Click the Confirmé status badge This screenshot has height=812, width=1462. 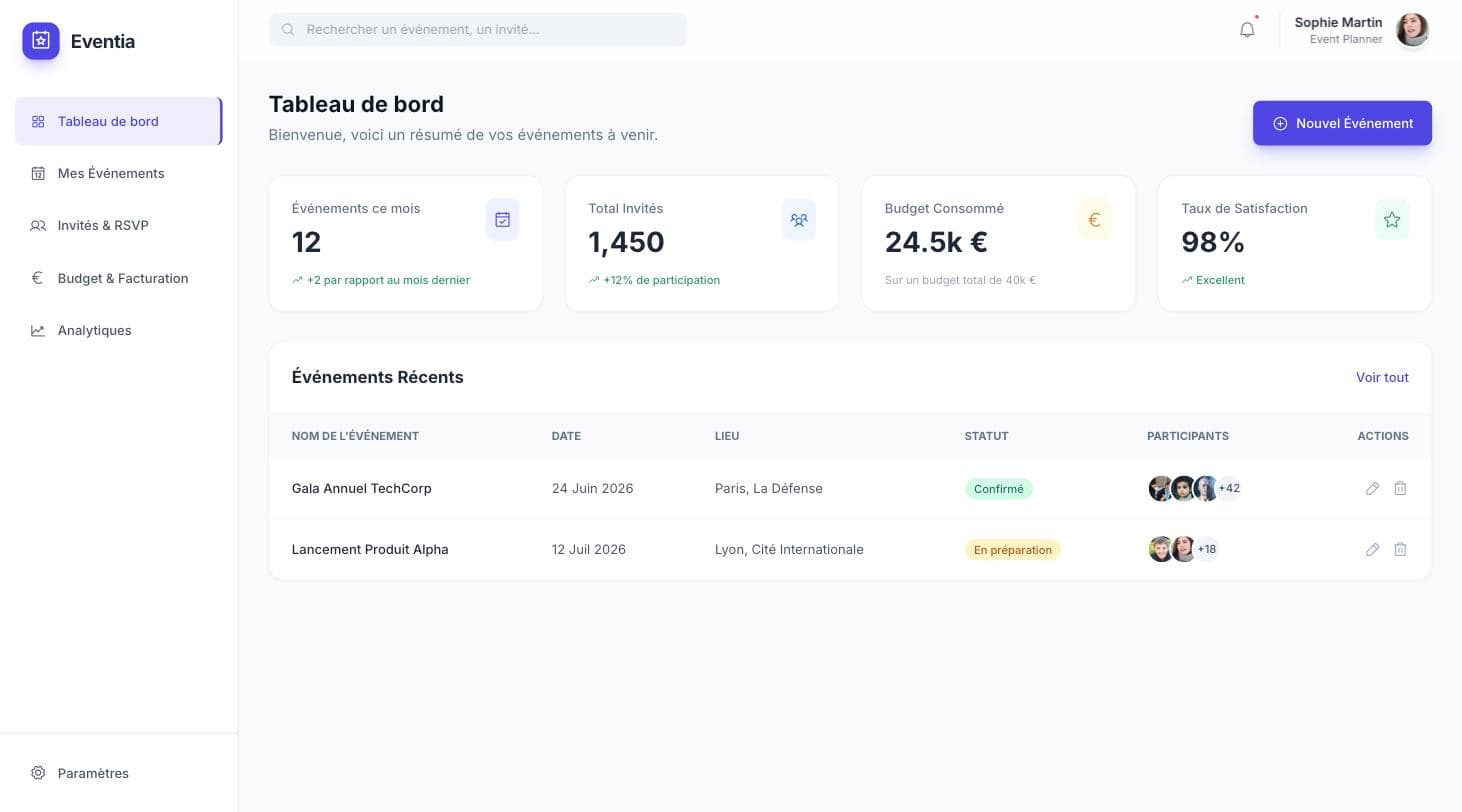998,489
